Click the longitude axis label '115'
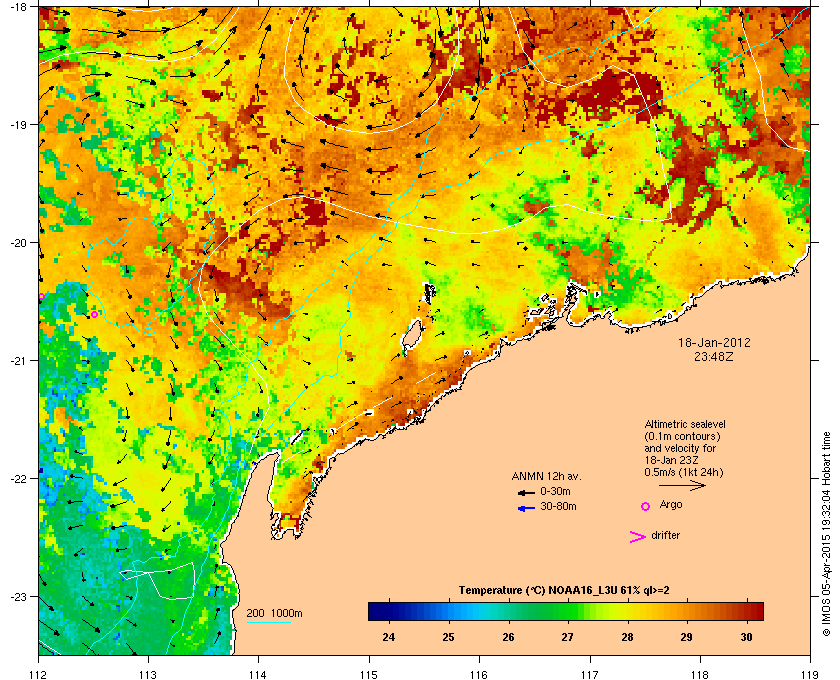This screenshot has width=840, height=680. 369,675
